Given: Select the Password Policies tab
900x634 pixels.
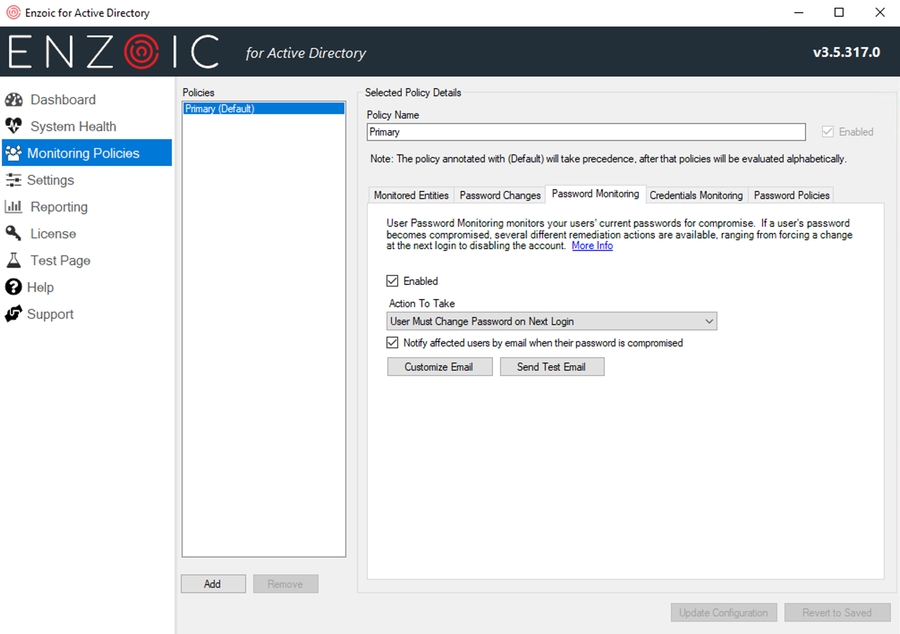Looking at the screenshot, I should click(791, 195).
